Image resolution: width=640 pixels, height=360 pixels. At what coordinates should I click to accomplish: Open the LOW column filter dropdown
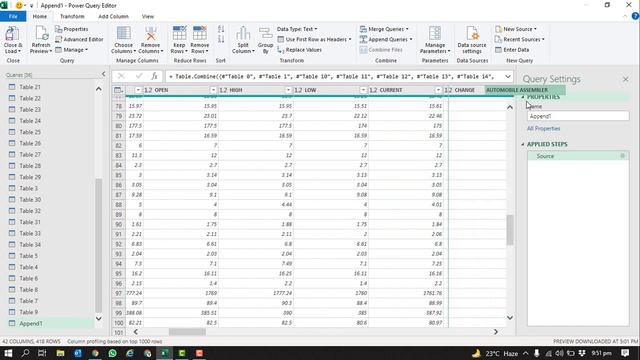click(x=363, y=90)
